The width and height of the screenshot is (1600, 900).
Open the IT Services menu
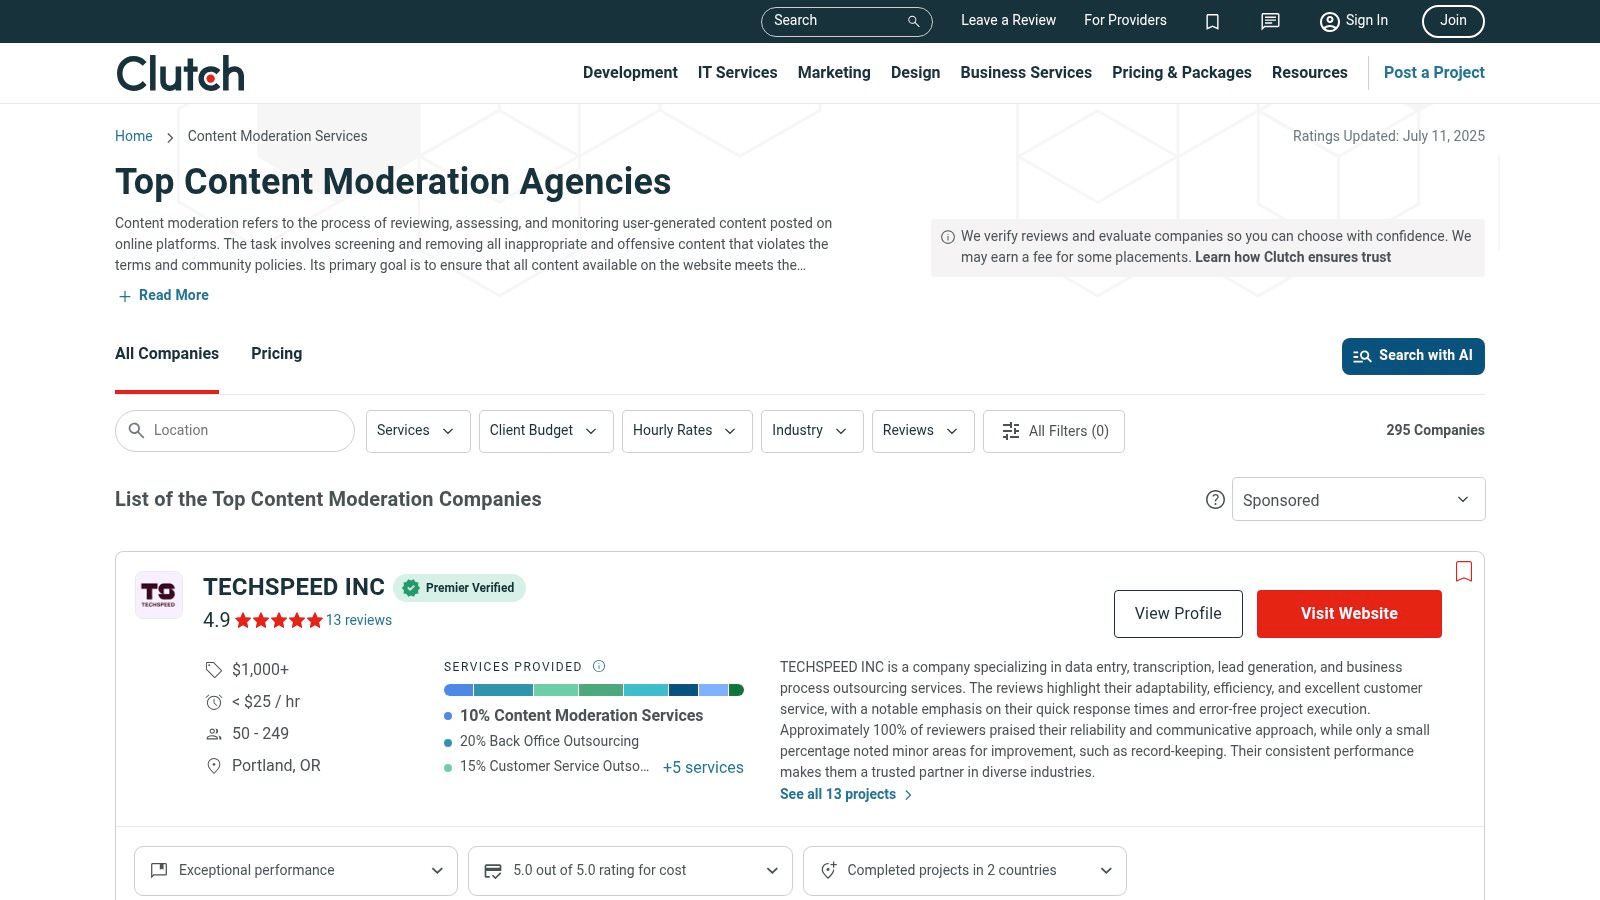(737, 73)
